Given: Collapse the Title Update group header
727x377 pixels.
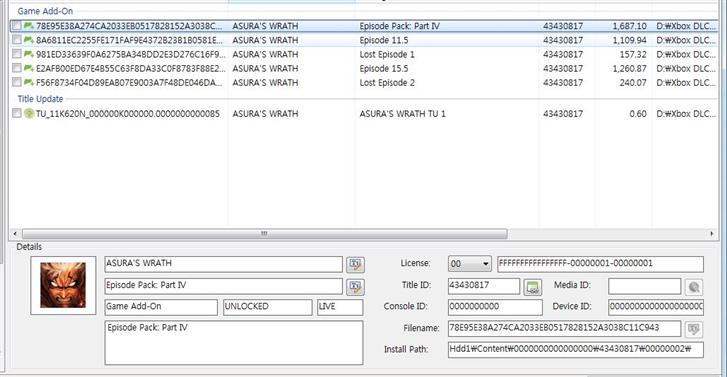Looking at the screenshot, I should tap(40, 99).
